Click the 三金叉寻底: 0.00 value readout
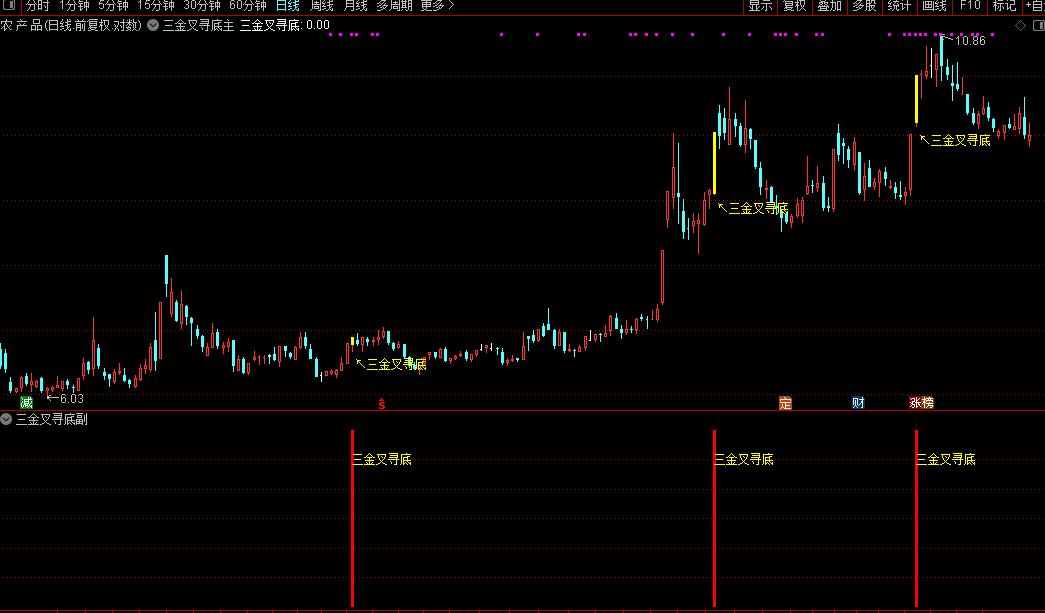Image resolution: width=1045 pixels, height=613 pixels. (285, 25)
